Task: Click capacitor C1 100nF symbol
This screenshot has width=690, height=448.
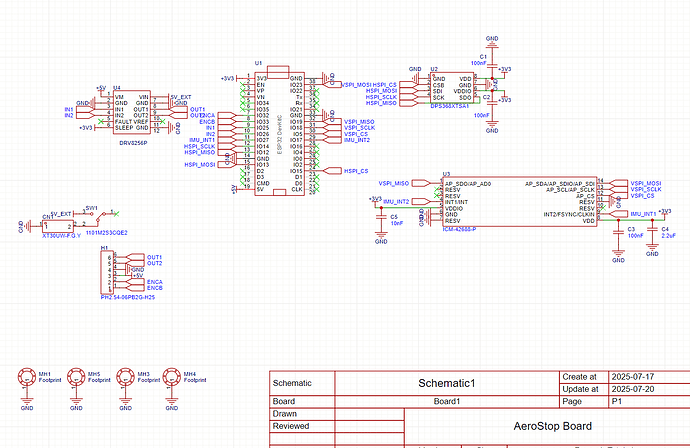Action: 491,63
